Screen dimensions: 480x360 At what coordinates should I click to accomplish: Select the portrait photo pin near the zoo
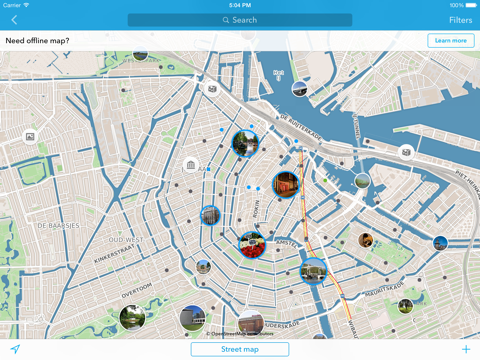[x=365, y=240]
